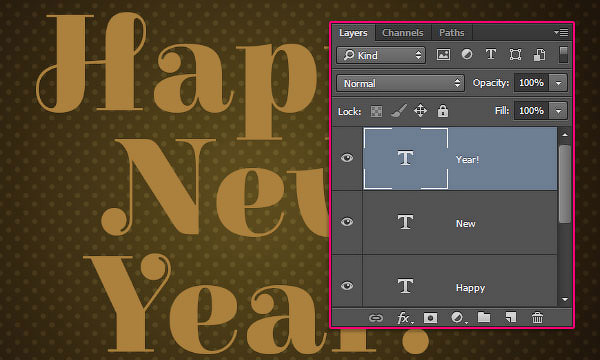600x360 pixels.
Task: Filter for smart objects icon
Action: pos(539,55)
